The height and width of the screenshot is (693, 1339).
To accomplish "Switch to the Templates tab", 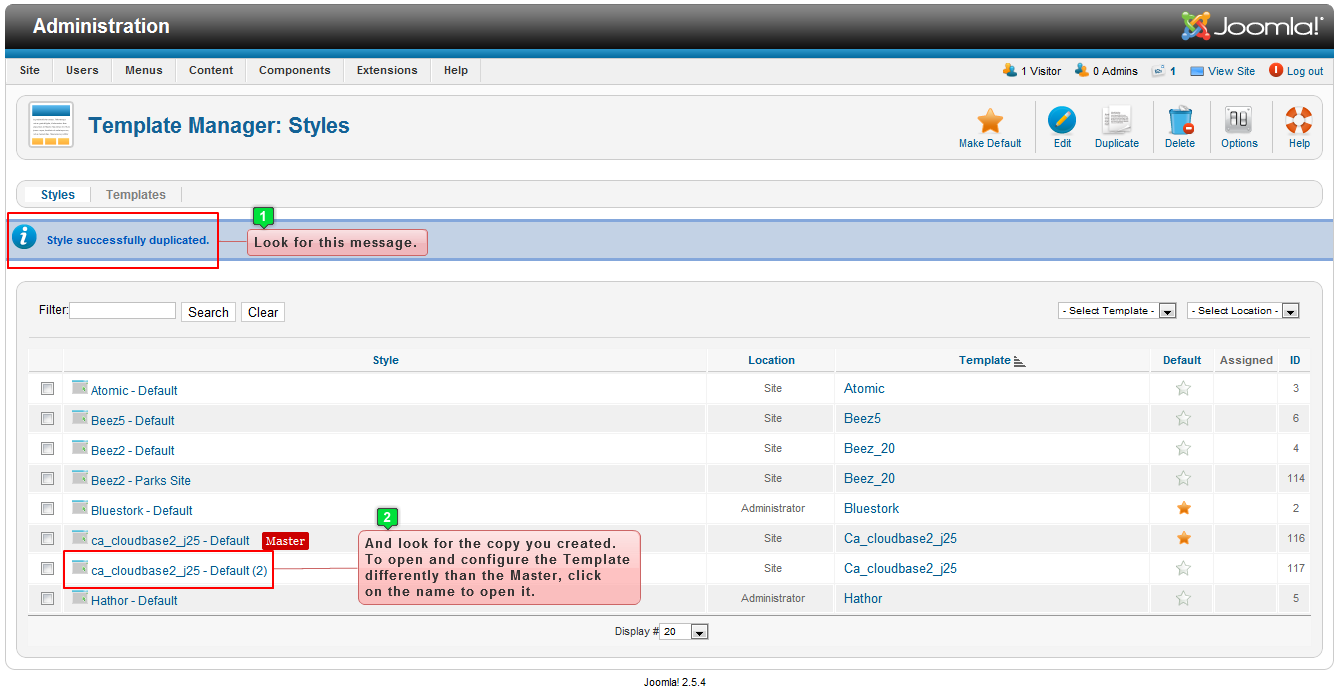I will pos(136,195).
